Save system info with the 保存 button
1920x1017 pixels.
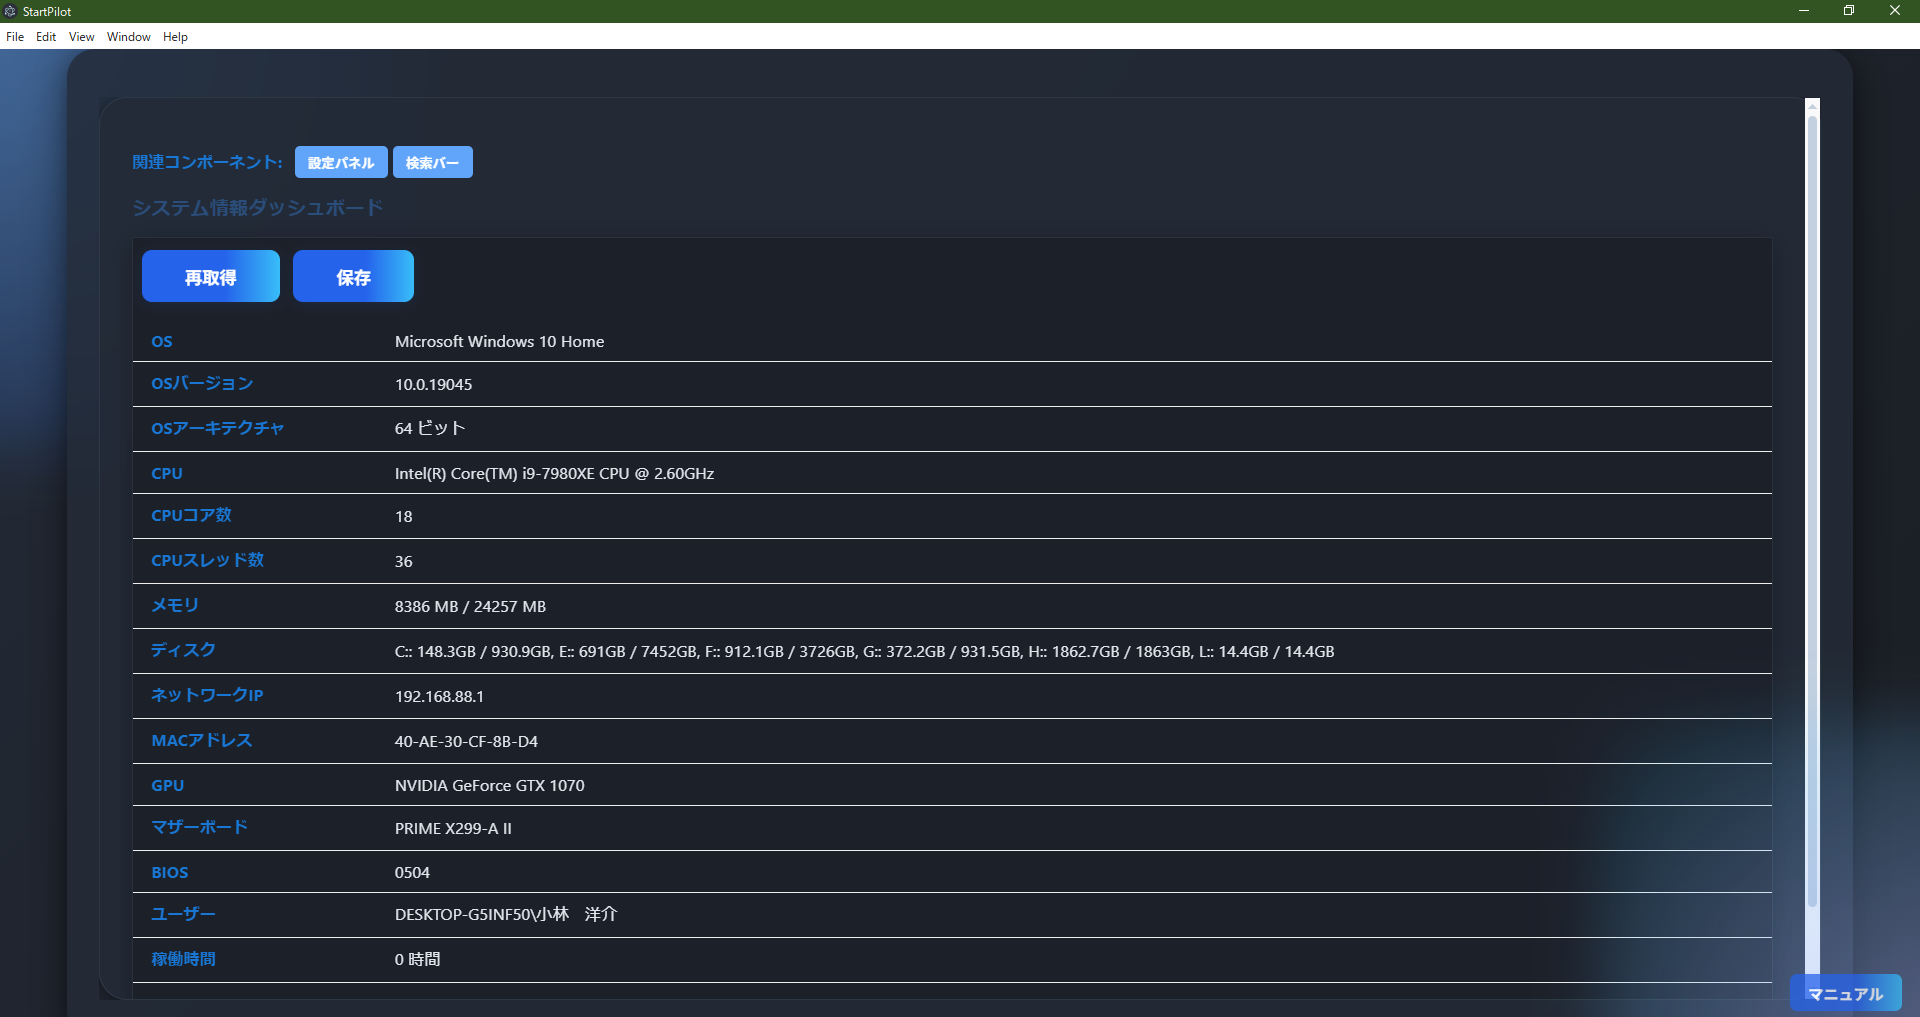pos(352,276)
